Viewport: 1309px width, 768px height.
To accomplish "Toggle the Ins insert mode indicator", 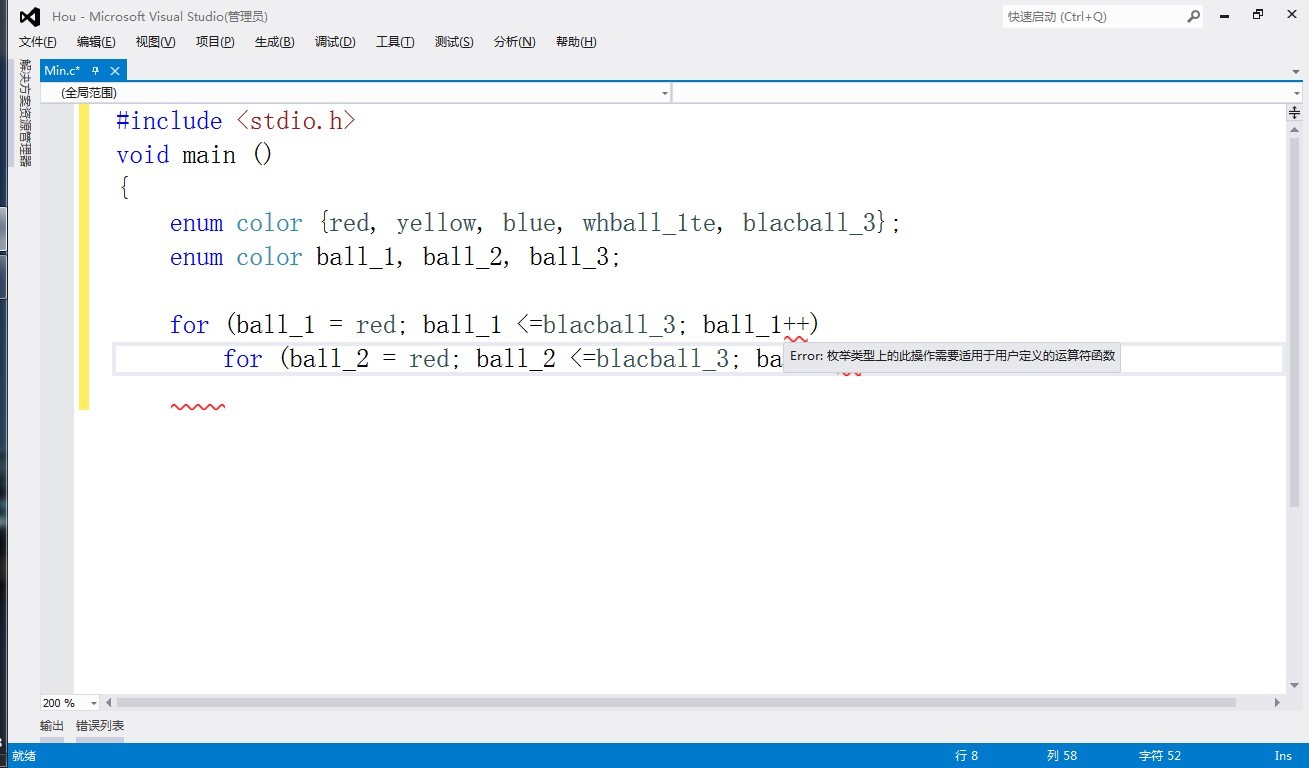I will [x=1283, y=756].
